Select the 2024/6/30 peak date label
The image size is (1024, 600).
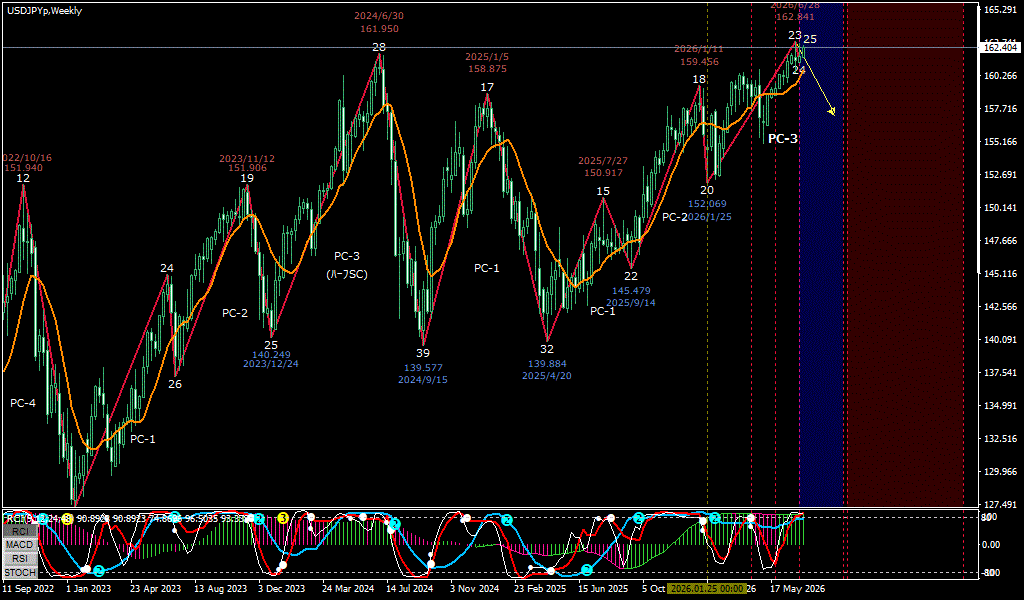tap(379, 16)
